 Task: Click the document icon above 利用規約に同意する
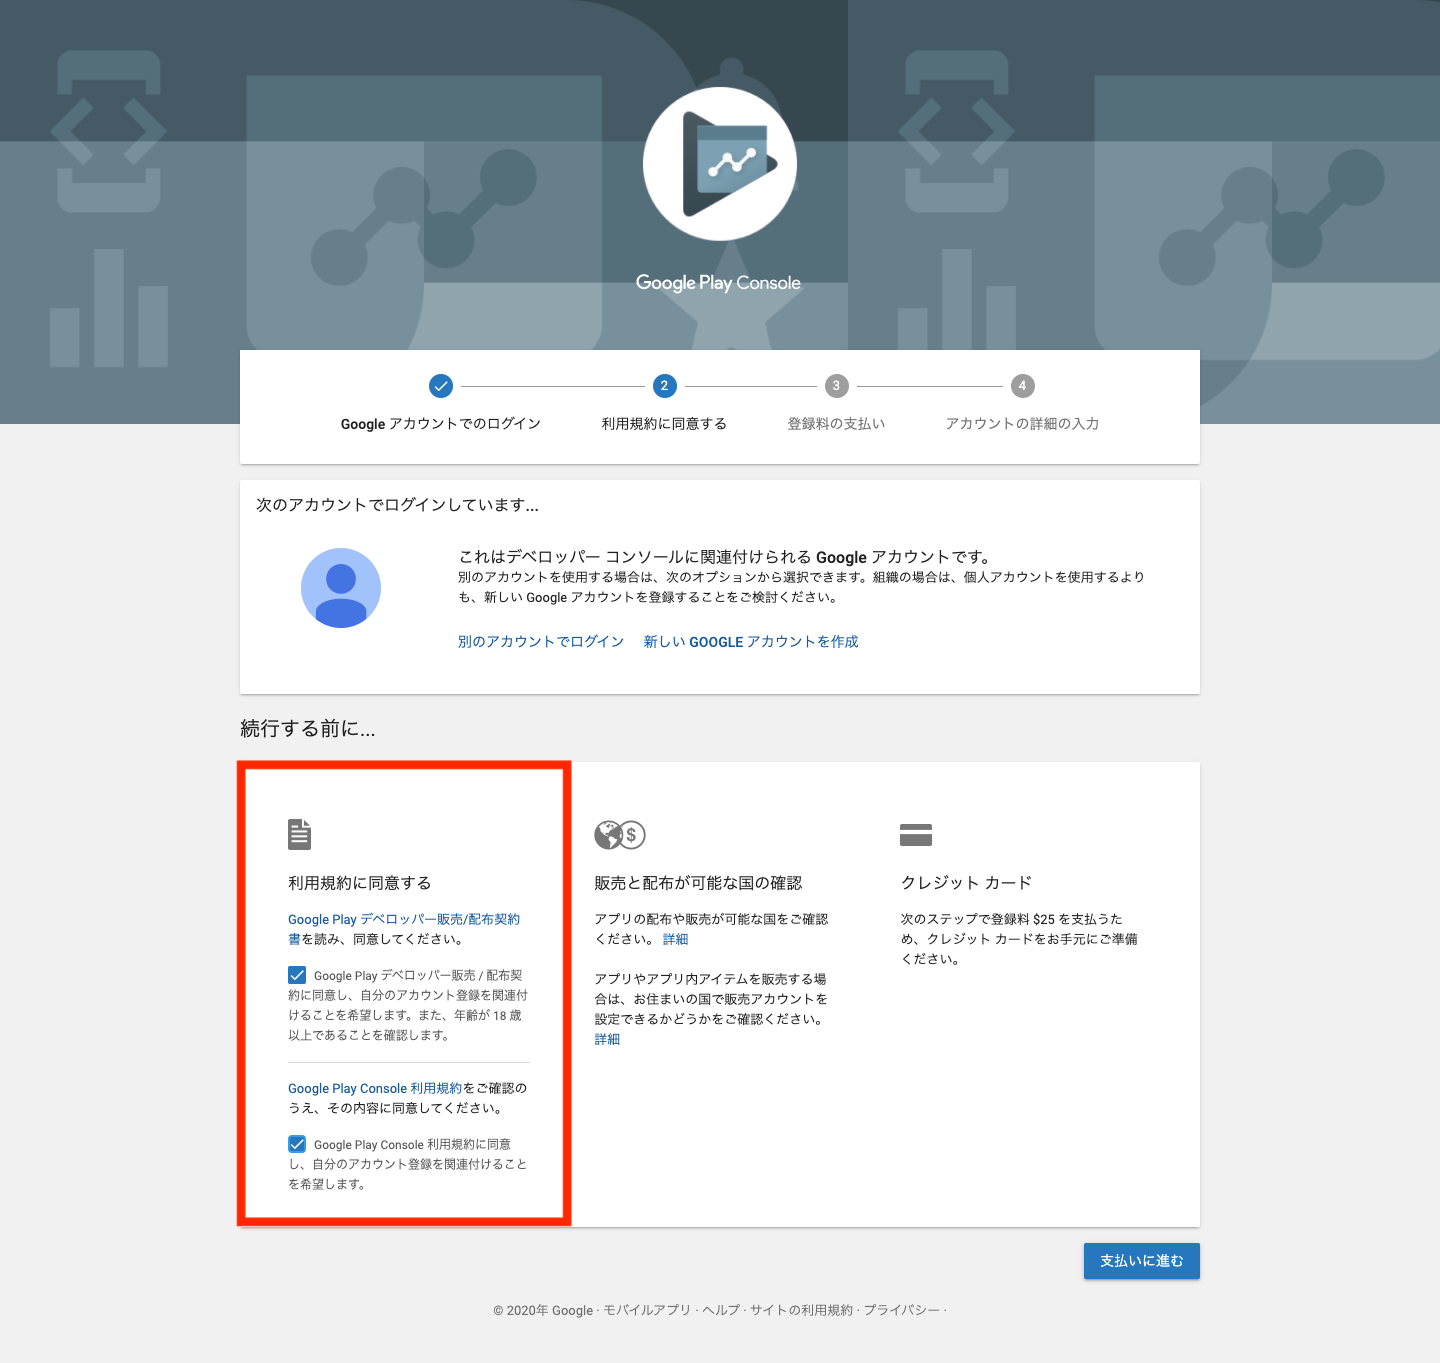click(x=300, y=834)
